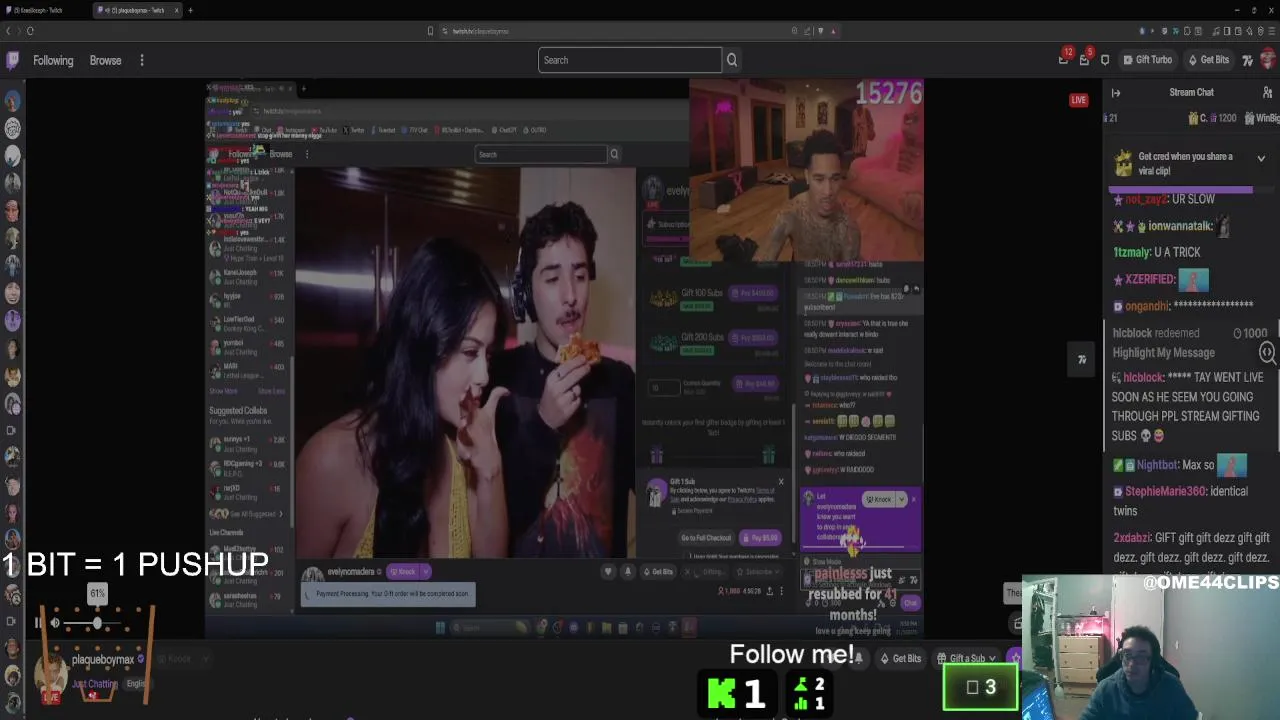Reload the browser page
1280x720 pixels.
click(30, 31)
